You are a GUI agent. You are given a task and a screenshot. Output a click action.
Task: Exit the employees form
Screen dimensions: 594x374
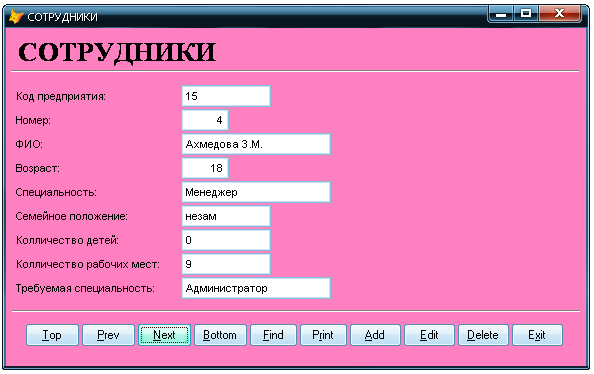(537, 335)
